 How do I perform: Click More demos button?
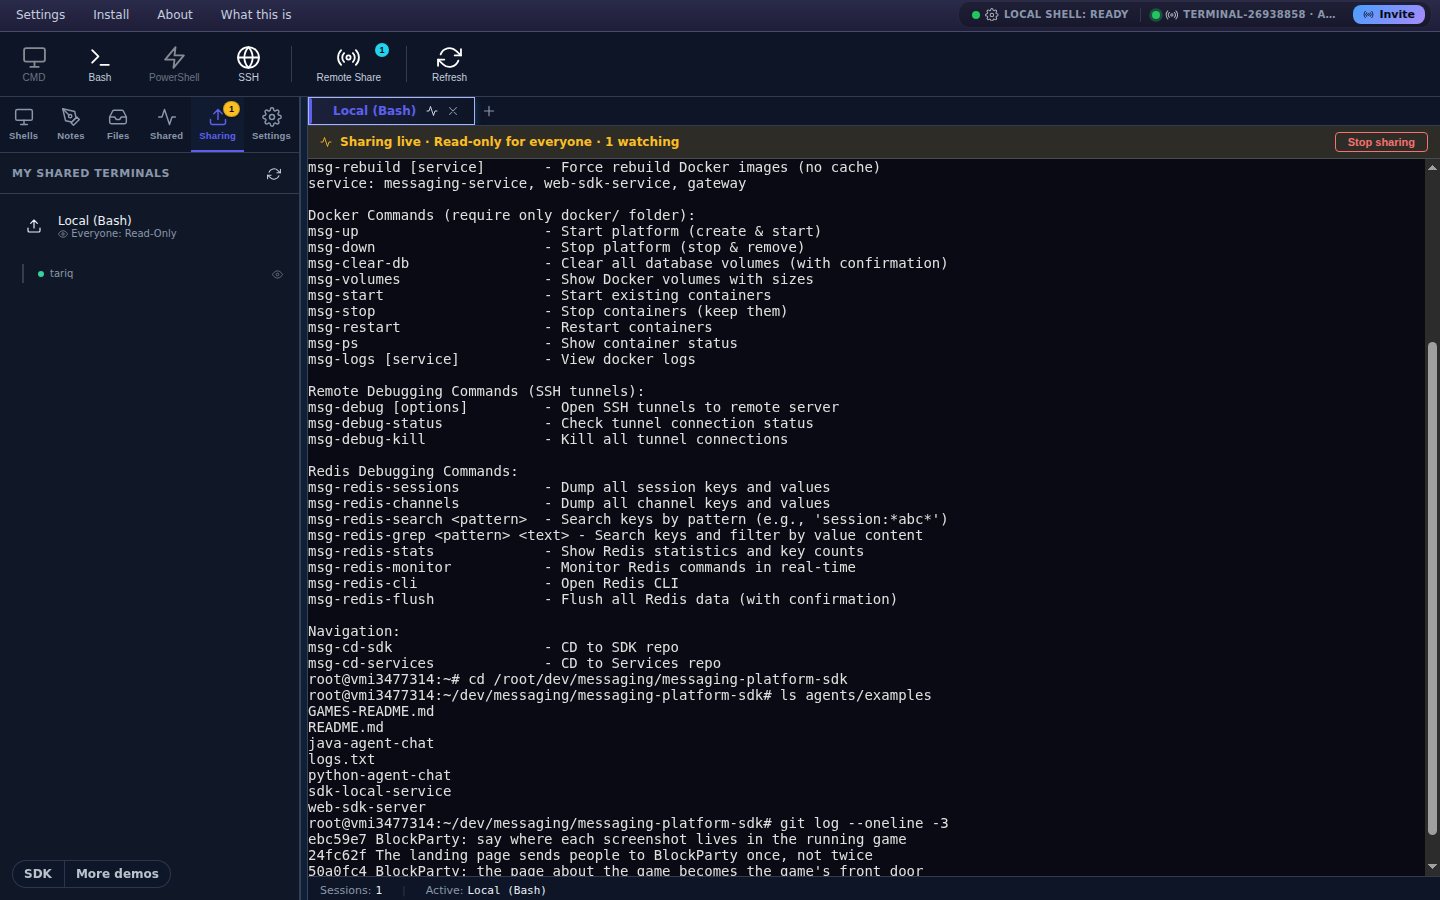pyautogui.click(x=117, y=874)
